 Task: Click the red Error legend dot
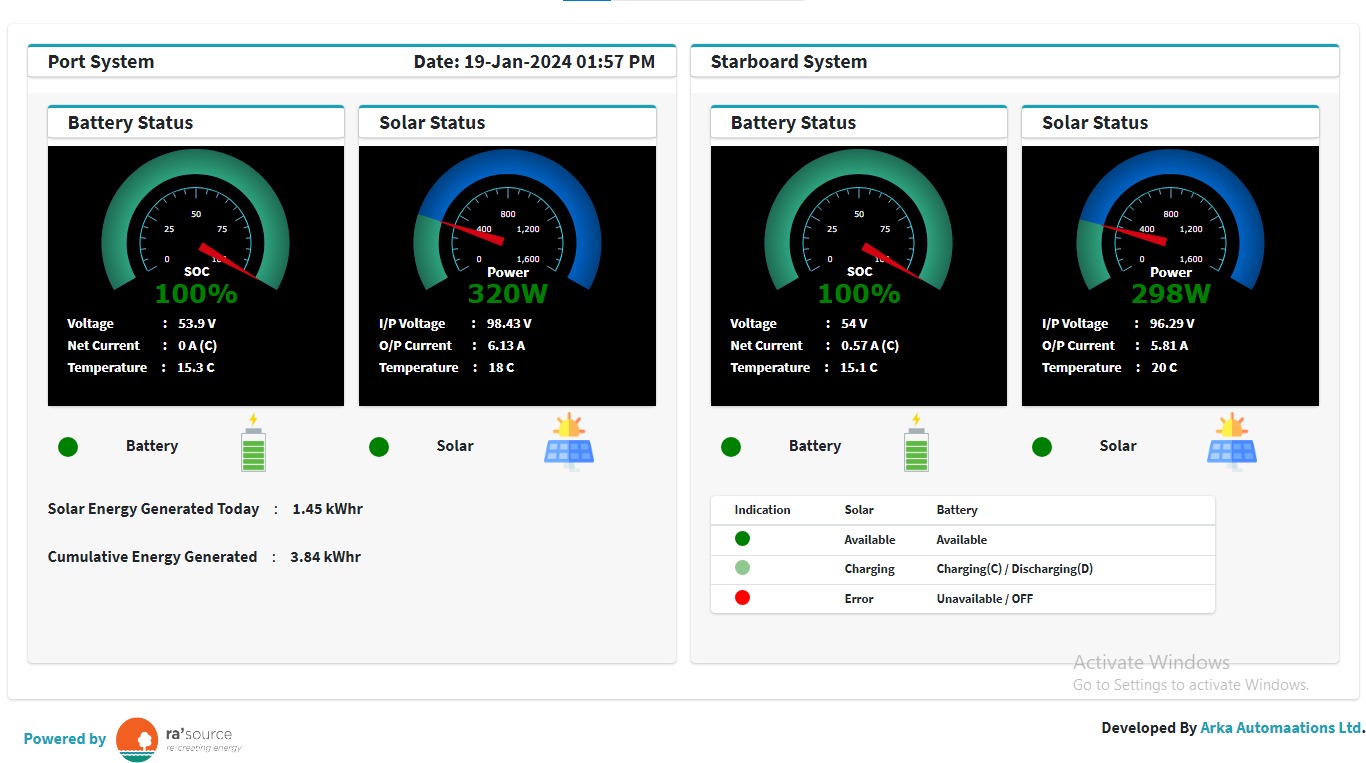742,598
